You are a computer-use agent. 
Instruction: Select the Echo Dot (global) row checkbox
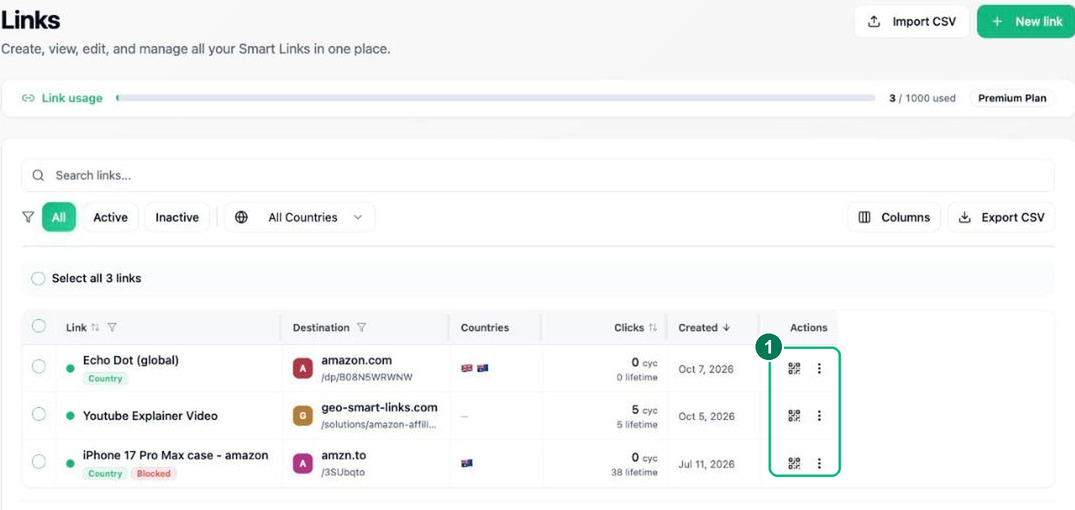tap(39, 367)
